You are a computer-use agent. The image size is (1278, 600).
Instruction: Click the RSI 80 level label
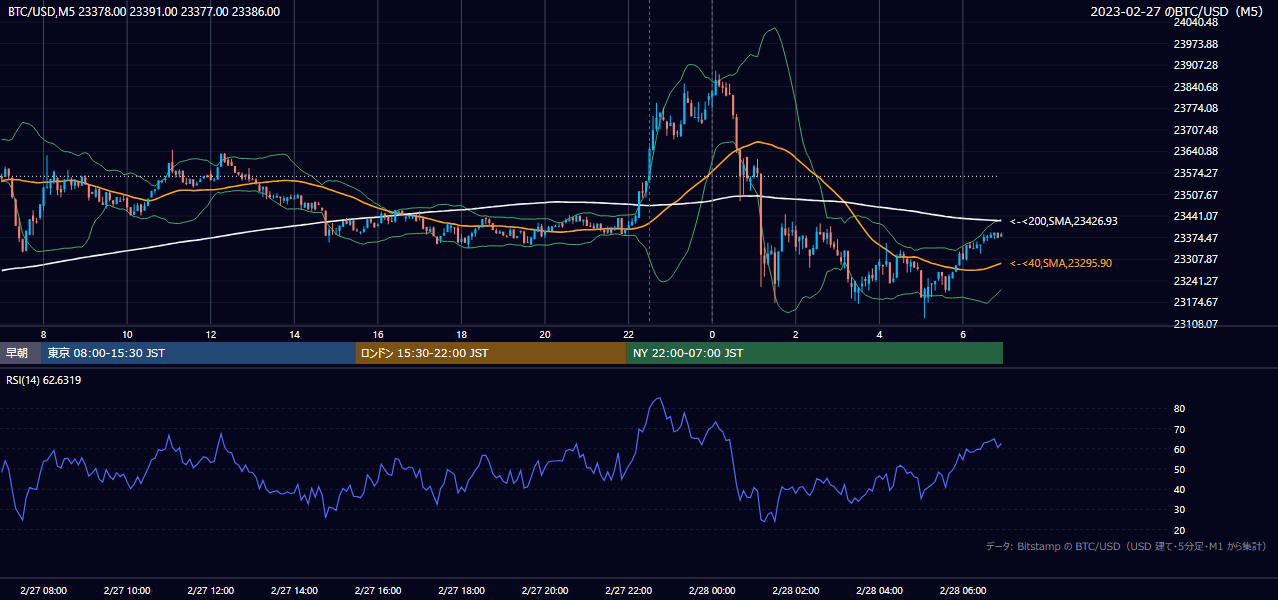pos(1179,409)
